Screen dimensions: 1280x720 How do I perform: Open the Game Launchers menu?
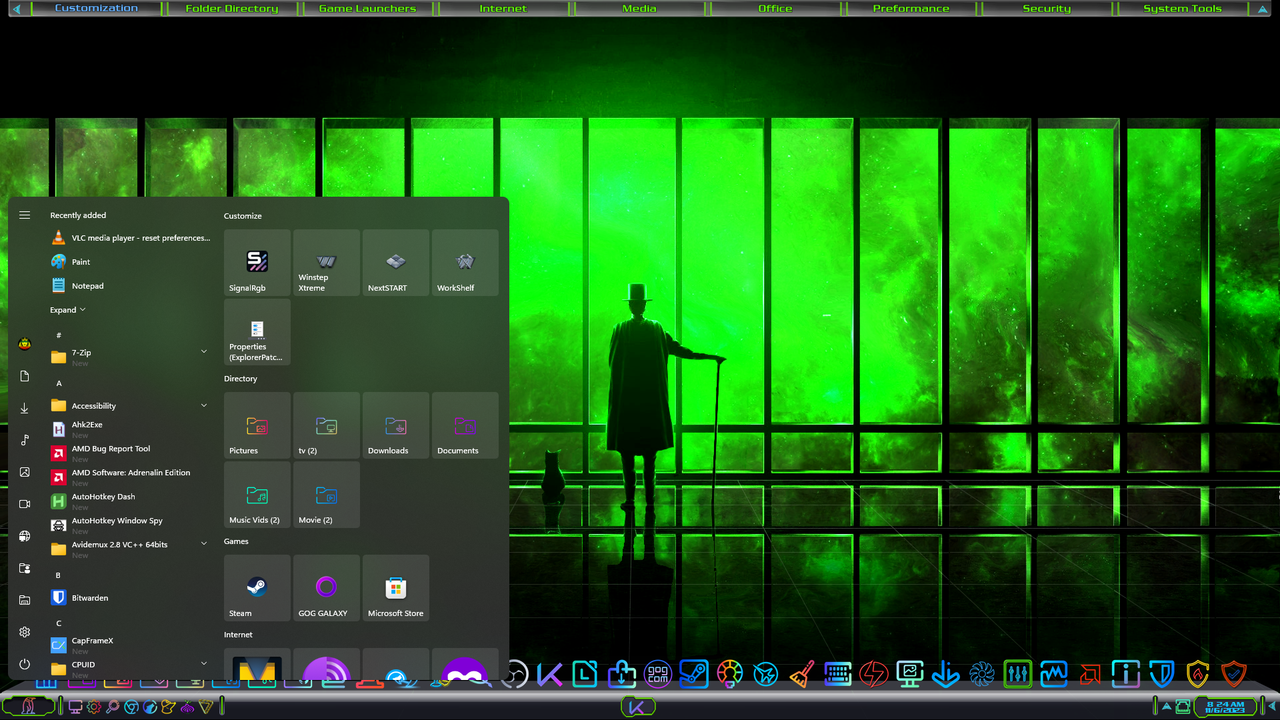point(367,8)
